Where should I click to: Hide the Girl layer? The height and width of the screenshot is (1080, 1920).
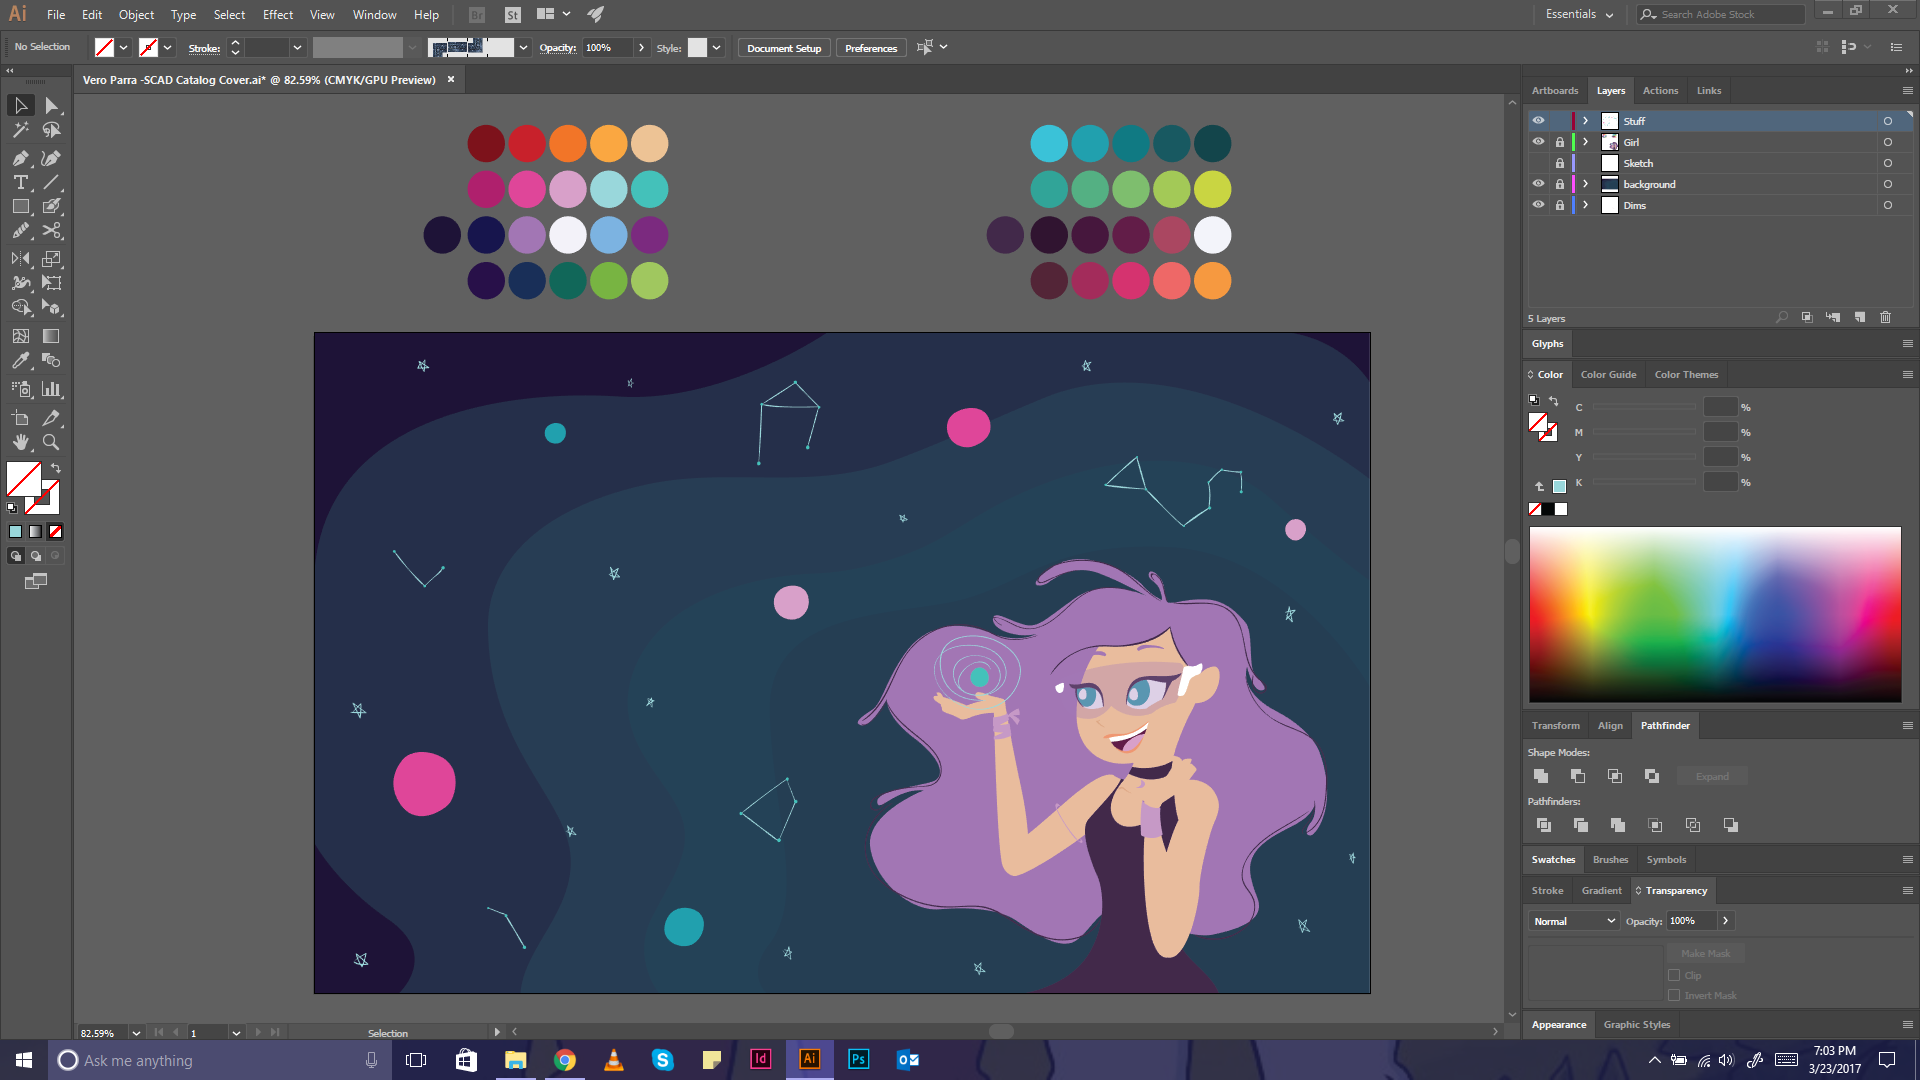pyautogui.click(x=1538, y=142)
